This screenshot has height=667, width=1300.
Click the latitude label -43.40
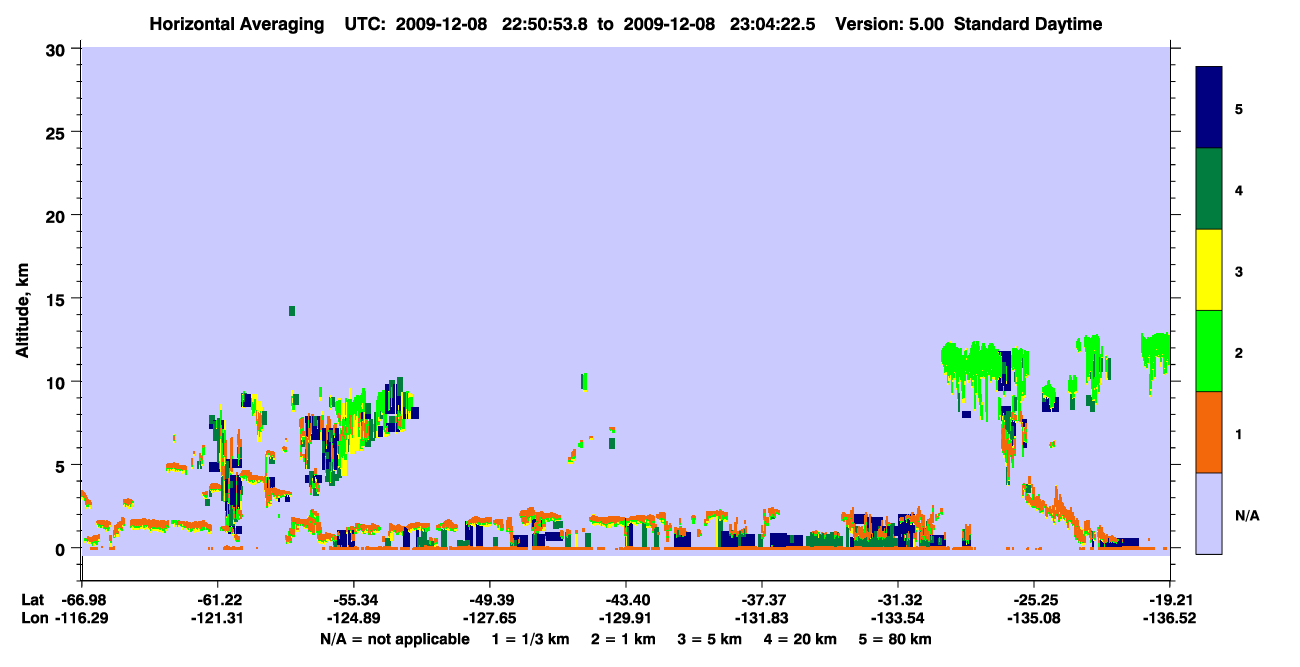click(x=625, y=600)
